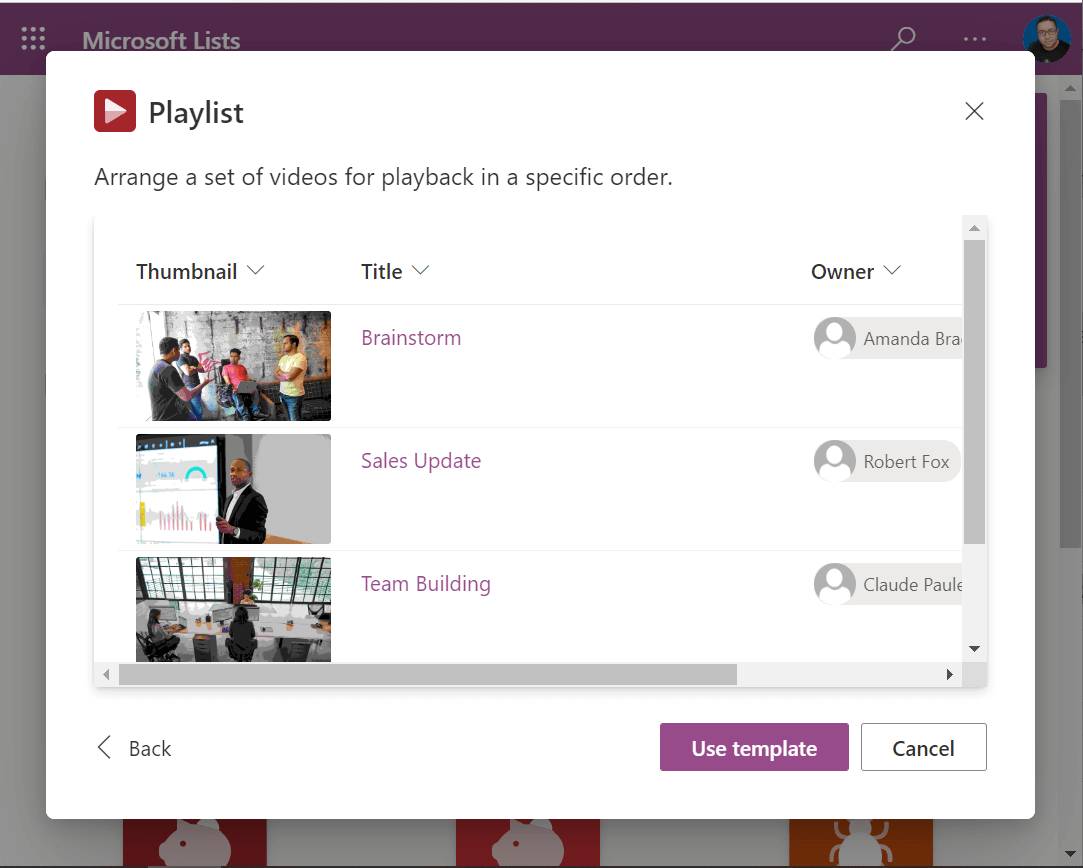Go Back to template selection

[x=148, y=747]
